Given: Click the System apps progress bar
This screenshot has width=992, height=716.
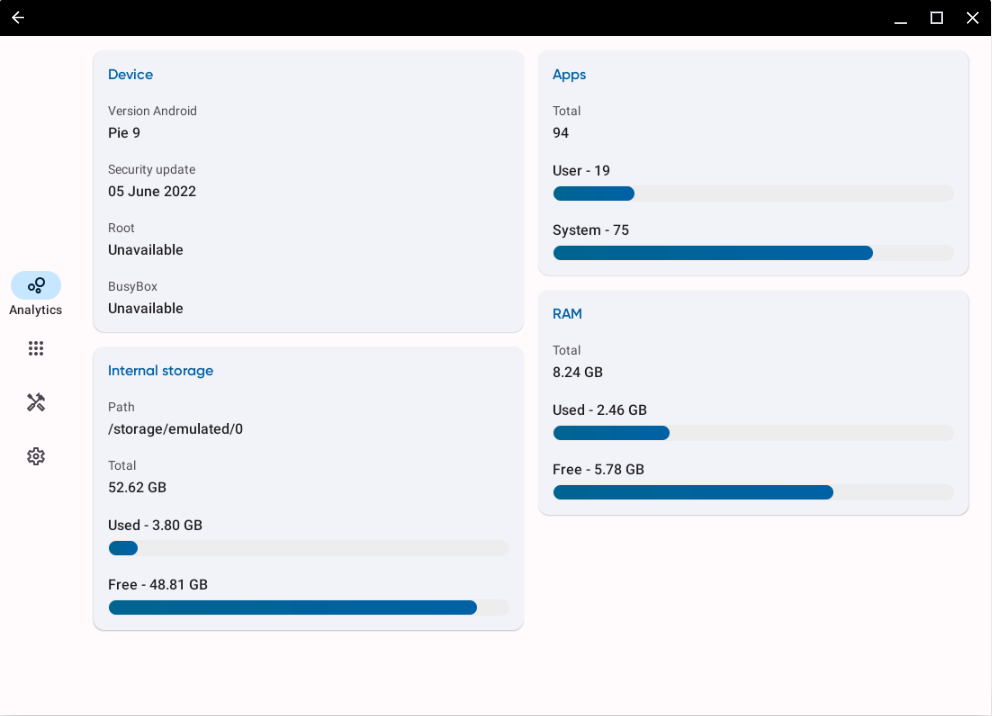Looking at the screenshot, I should coord(752,253).
